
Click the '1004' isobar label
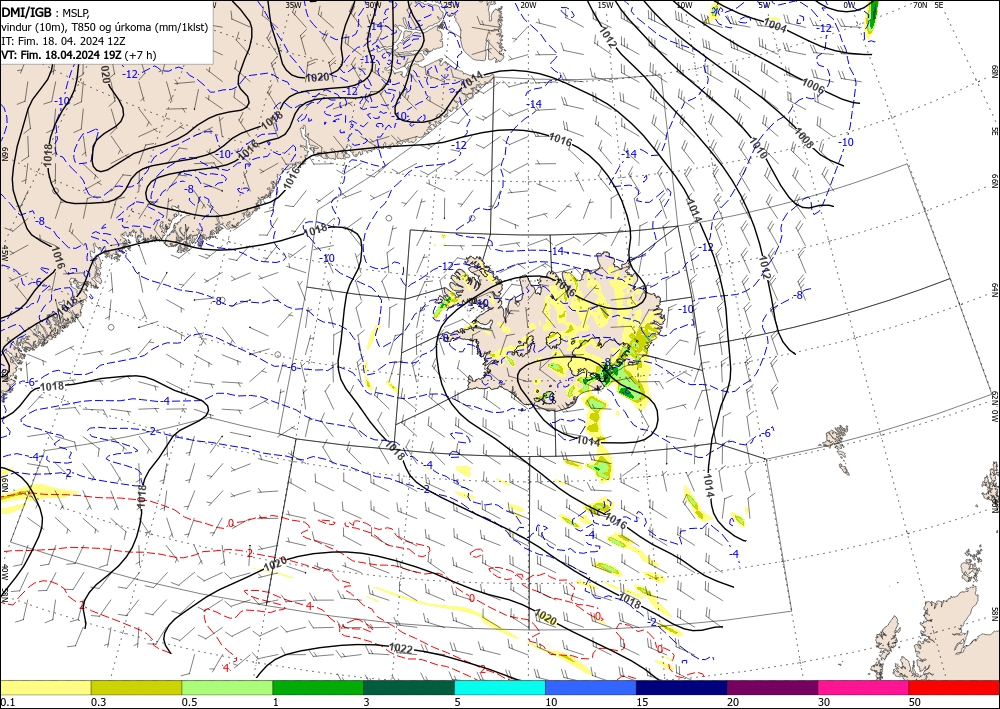click(775, 26)
